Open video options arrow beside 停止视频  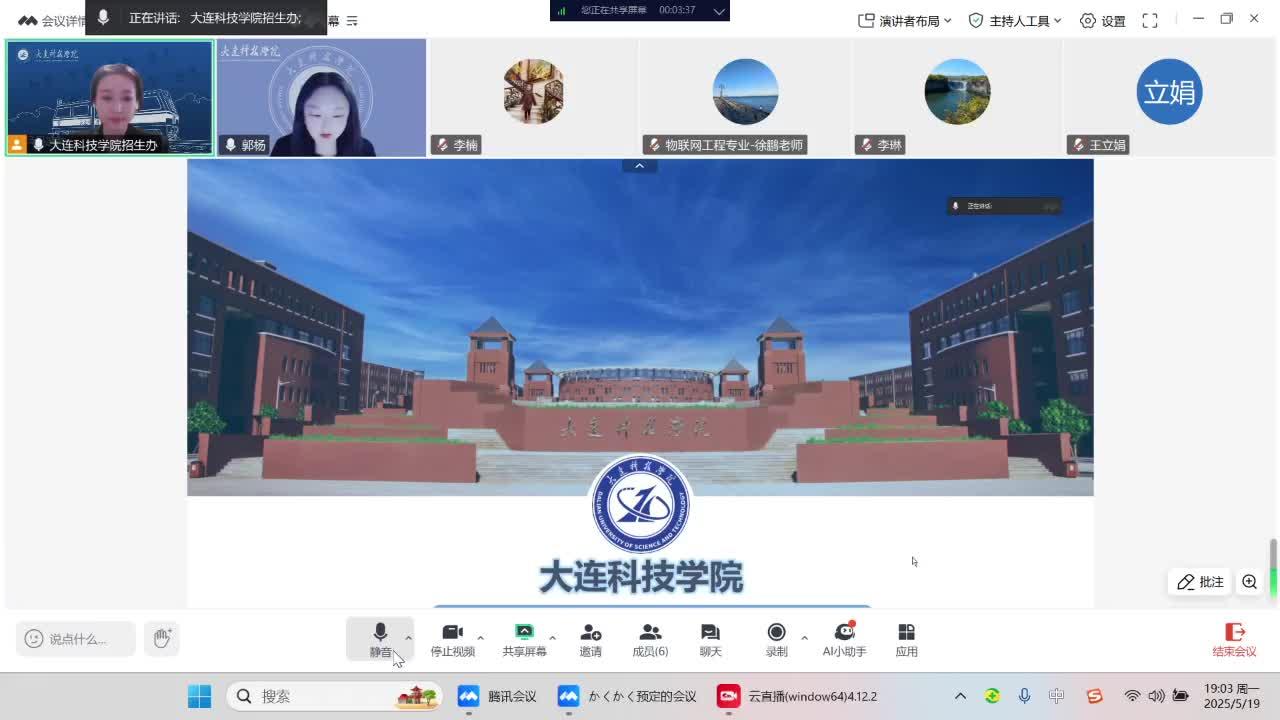pyautogui.click(x=480, y=638)
